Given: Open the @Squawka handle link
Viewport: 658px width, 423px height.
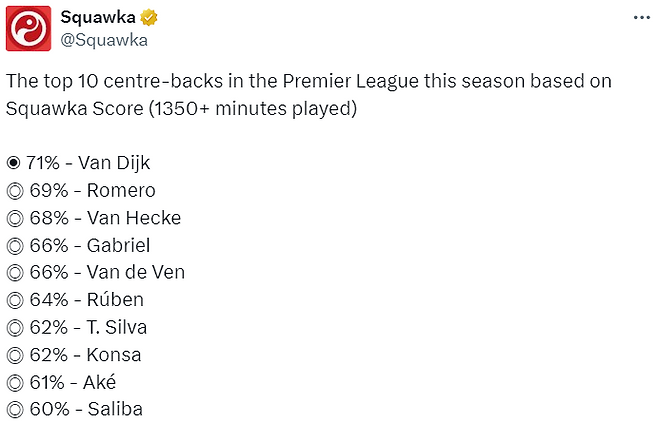Looking at the screenshot, I should click(x=104, y=40).
